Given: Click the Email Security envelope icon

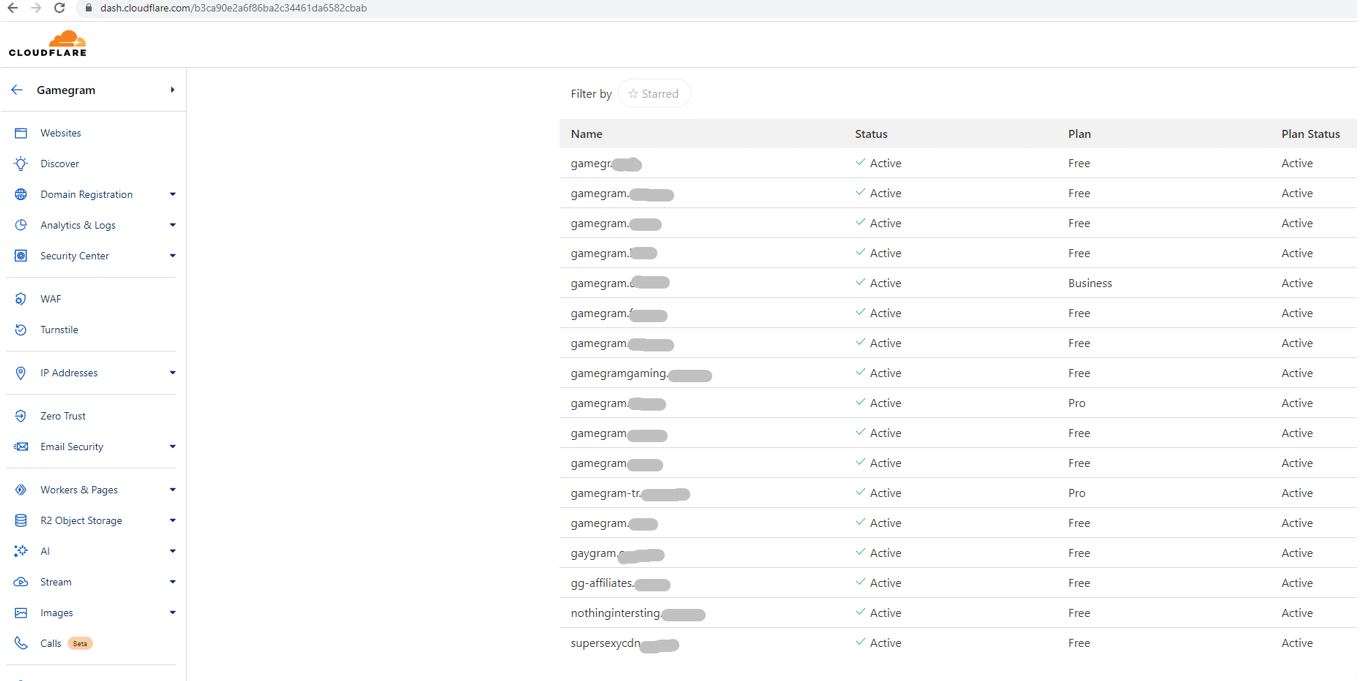Looking at the screenshot, I should (x=21, y=447).
